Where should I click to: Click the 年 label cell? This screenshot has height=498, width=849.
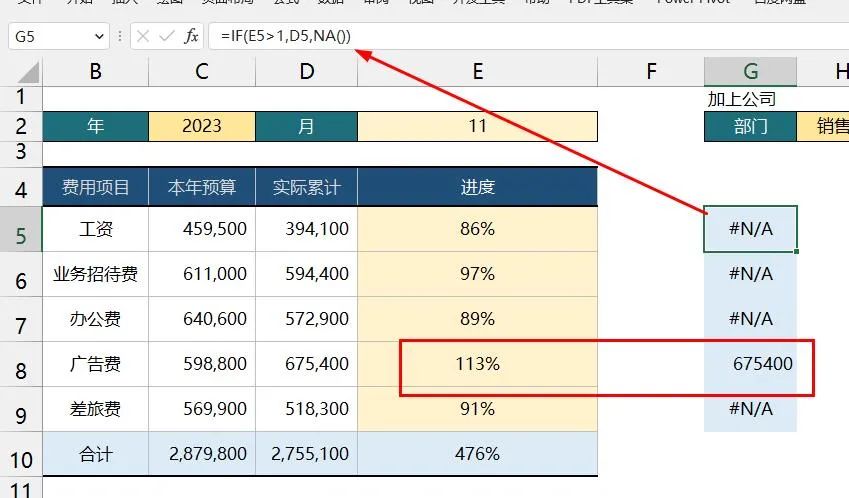(x=95, y=126)
